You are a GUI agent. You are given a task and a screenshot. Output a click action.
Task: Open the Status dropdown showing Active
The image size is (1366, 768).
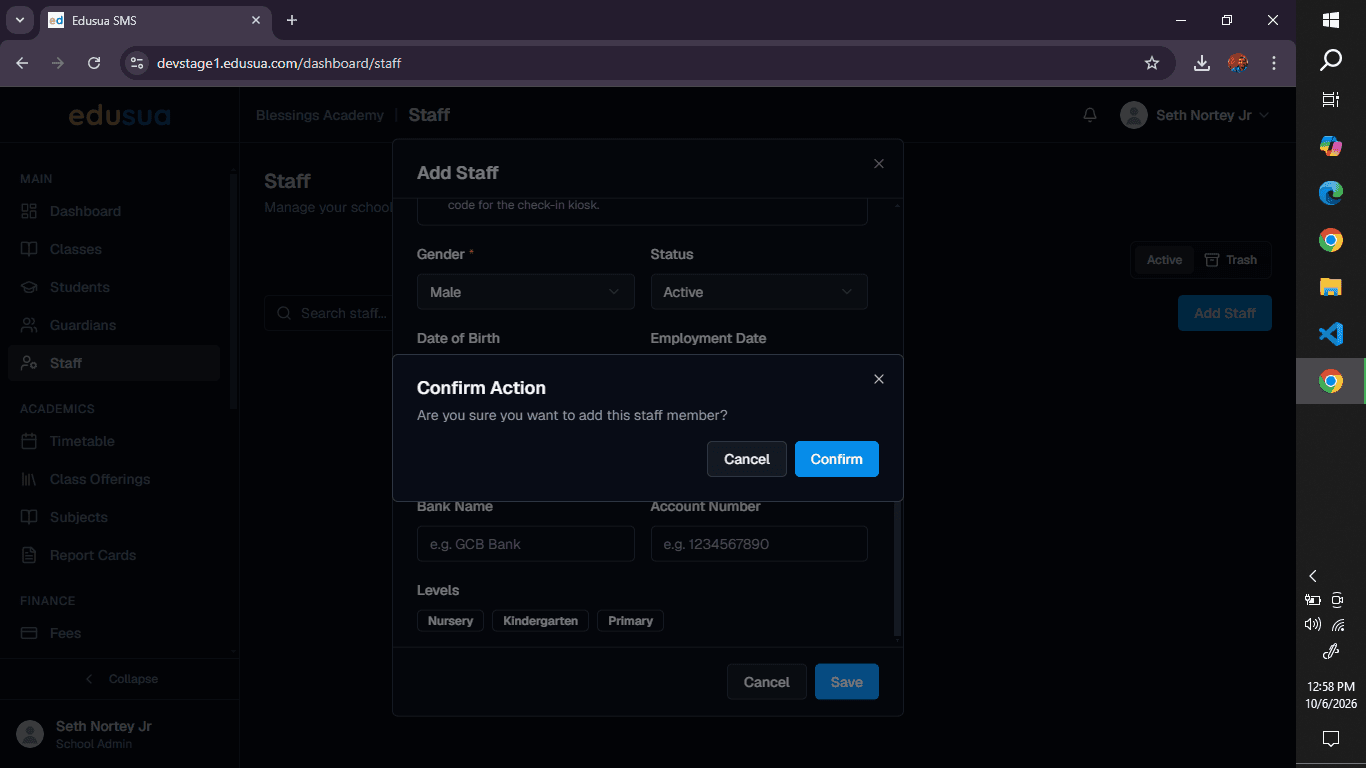coord(759,292)
